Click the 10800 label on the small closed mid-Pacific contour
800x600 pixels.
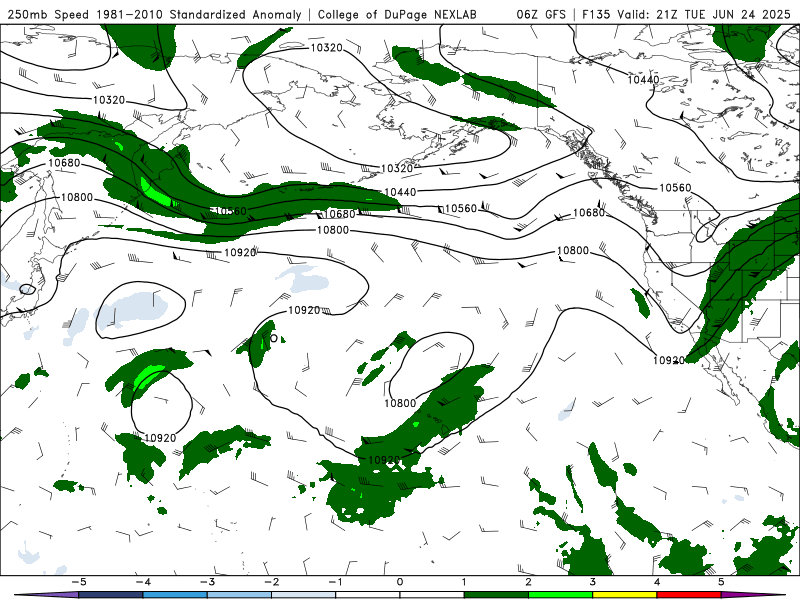pos(401,403)
